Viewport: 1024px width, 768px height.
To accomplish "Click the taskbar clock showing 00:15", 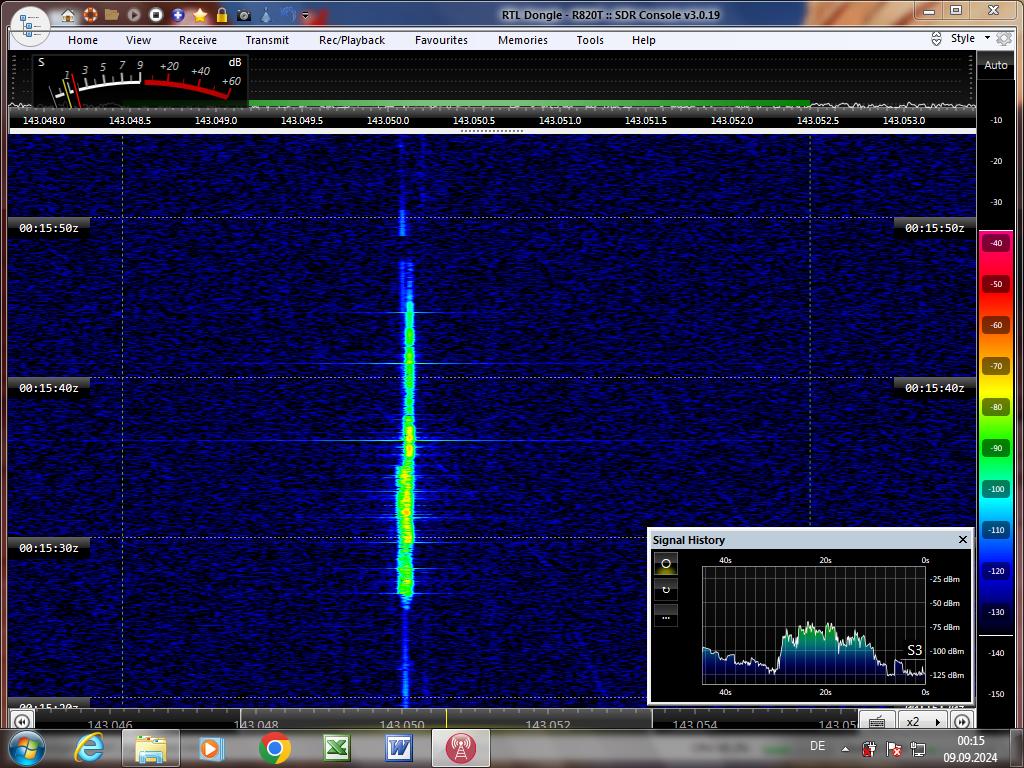I will click(970, 741).
